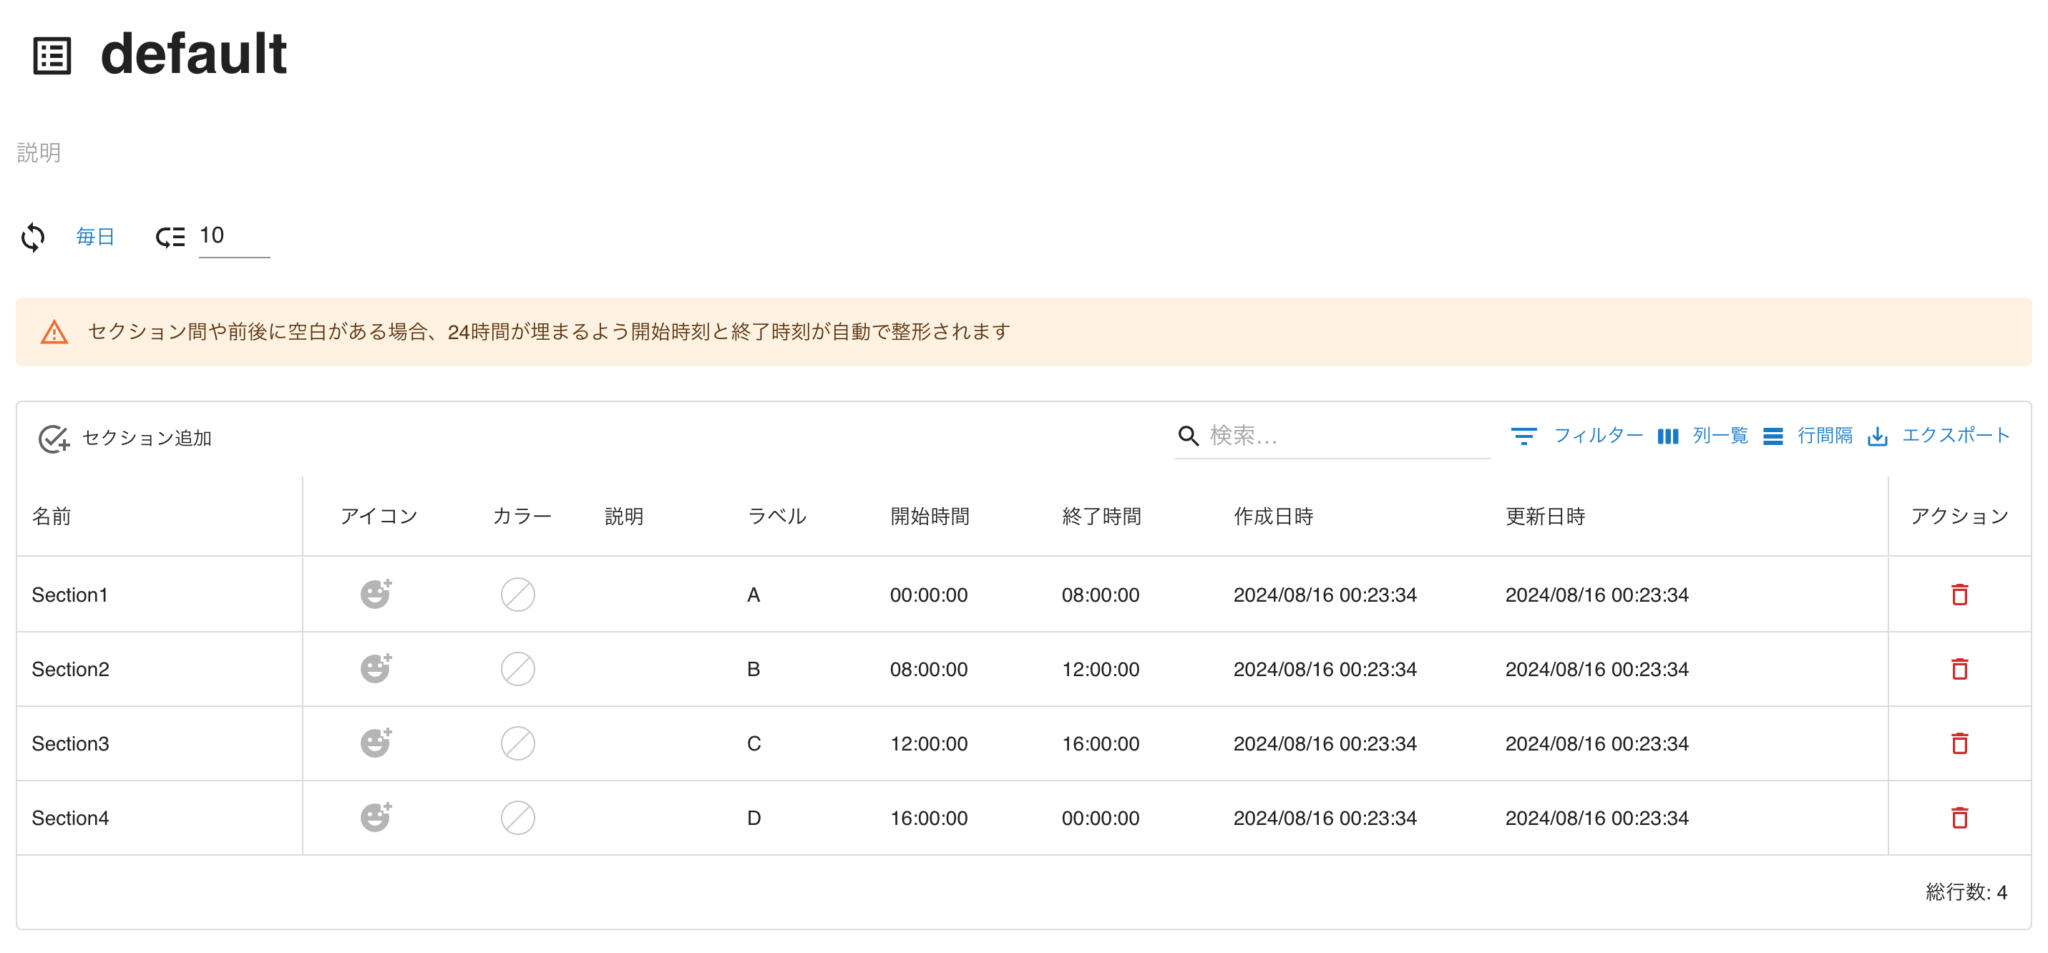Delete Section2 with its trash icon

tap(1959, 668)
